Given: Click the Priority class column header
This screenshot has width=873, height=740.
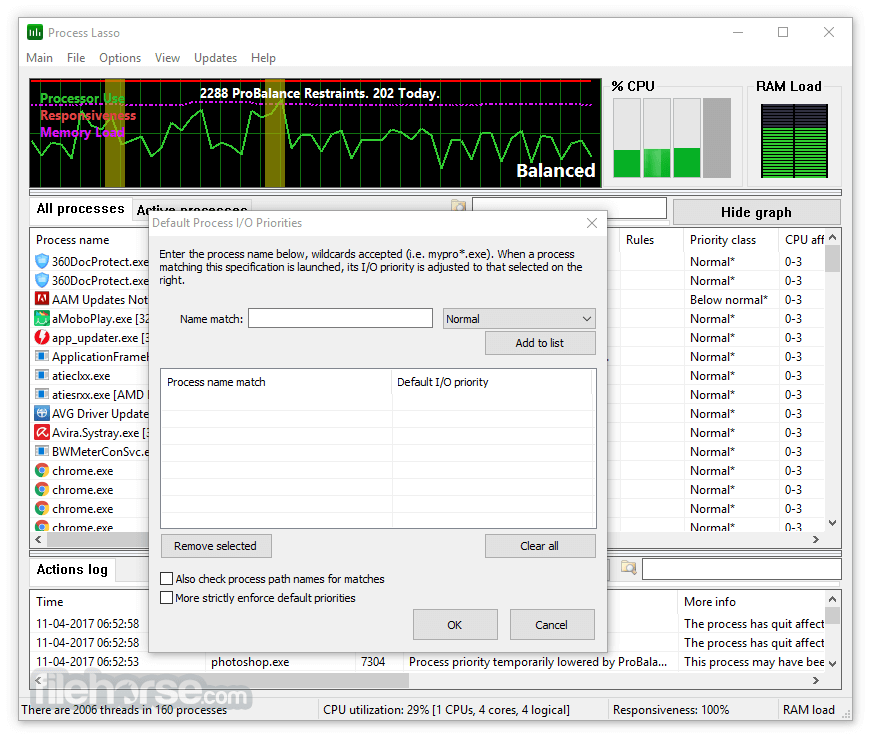Looking at the screenshot, I should (x=731, y=240).
